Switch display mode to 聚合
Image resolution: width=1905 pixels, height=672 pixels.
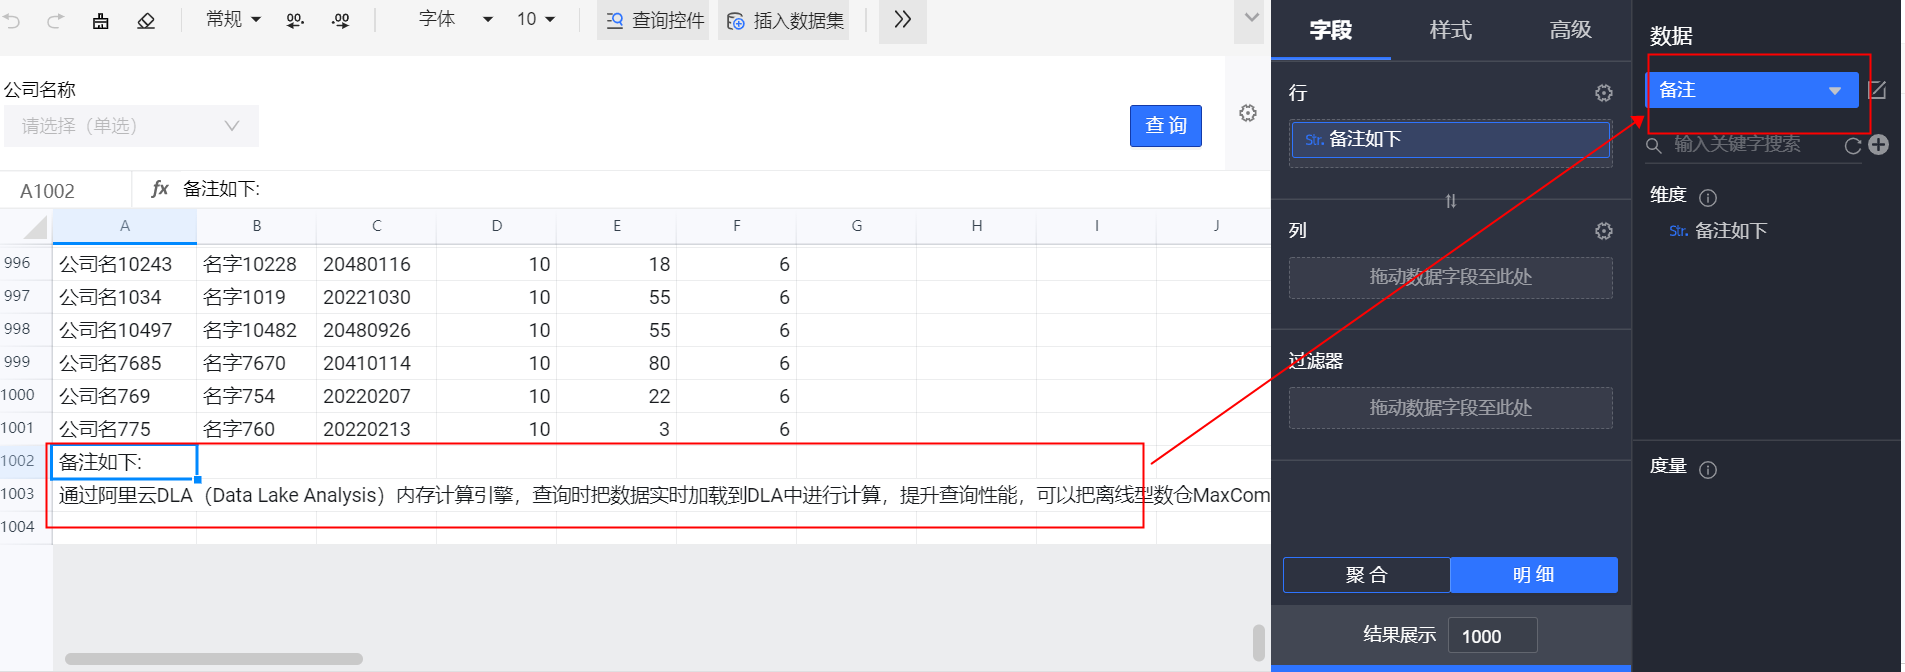pos(1366,575)
